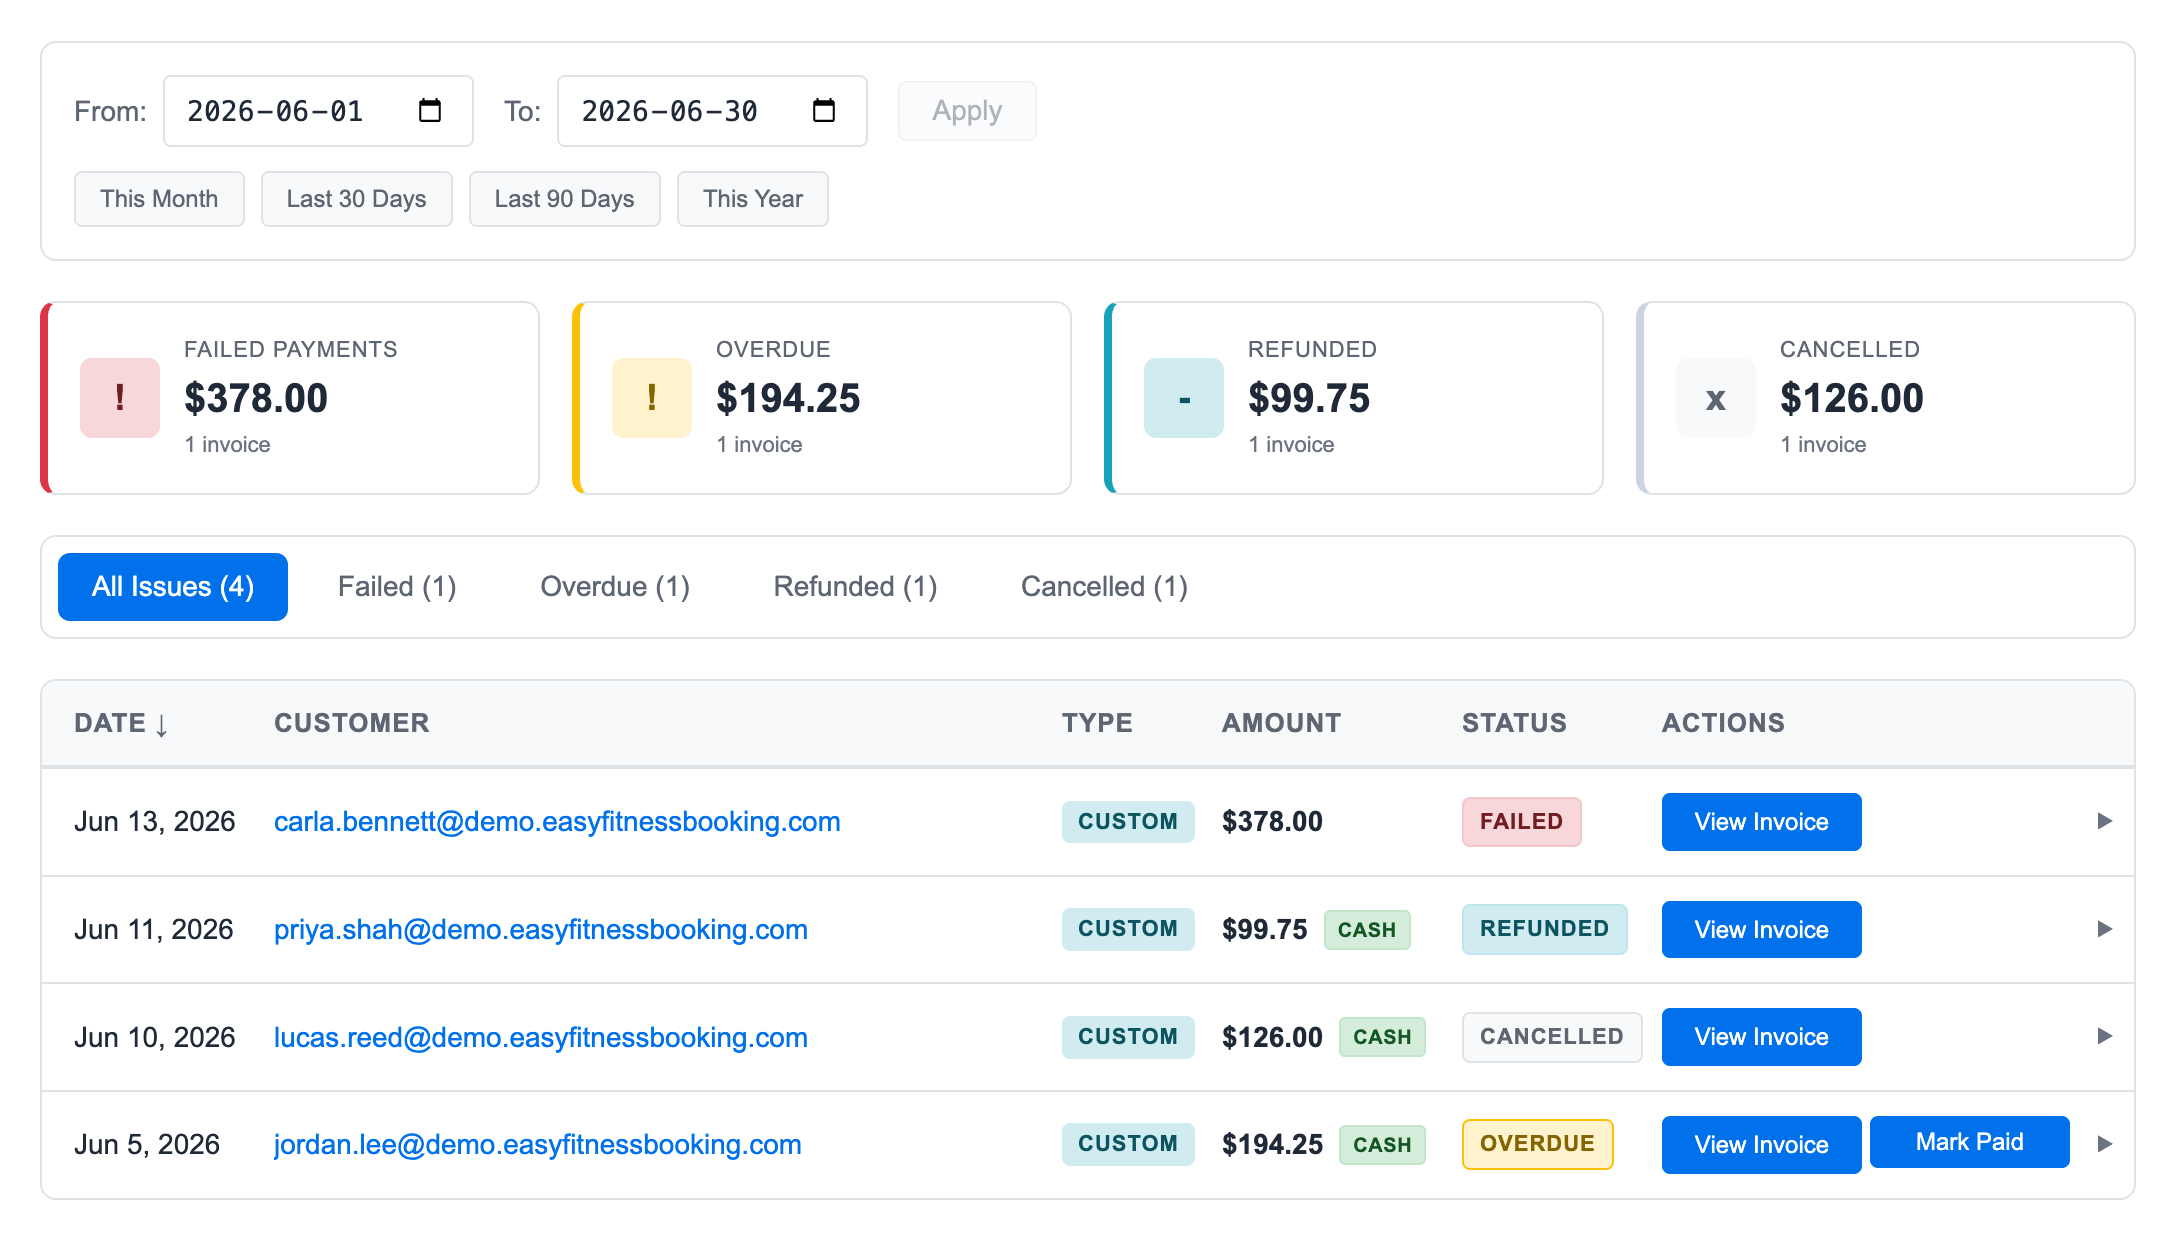Expand the carla.bennett row details arrow

[2104, 821]
